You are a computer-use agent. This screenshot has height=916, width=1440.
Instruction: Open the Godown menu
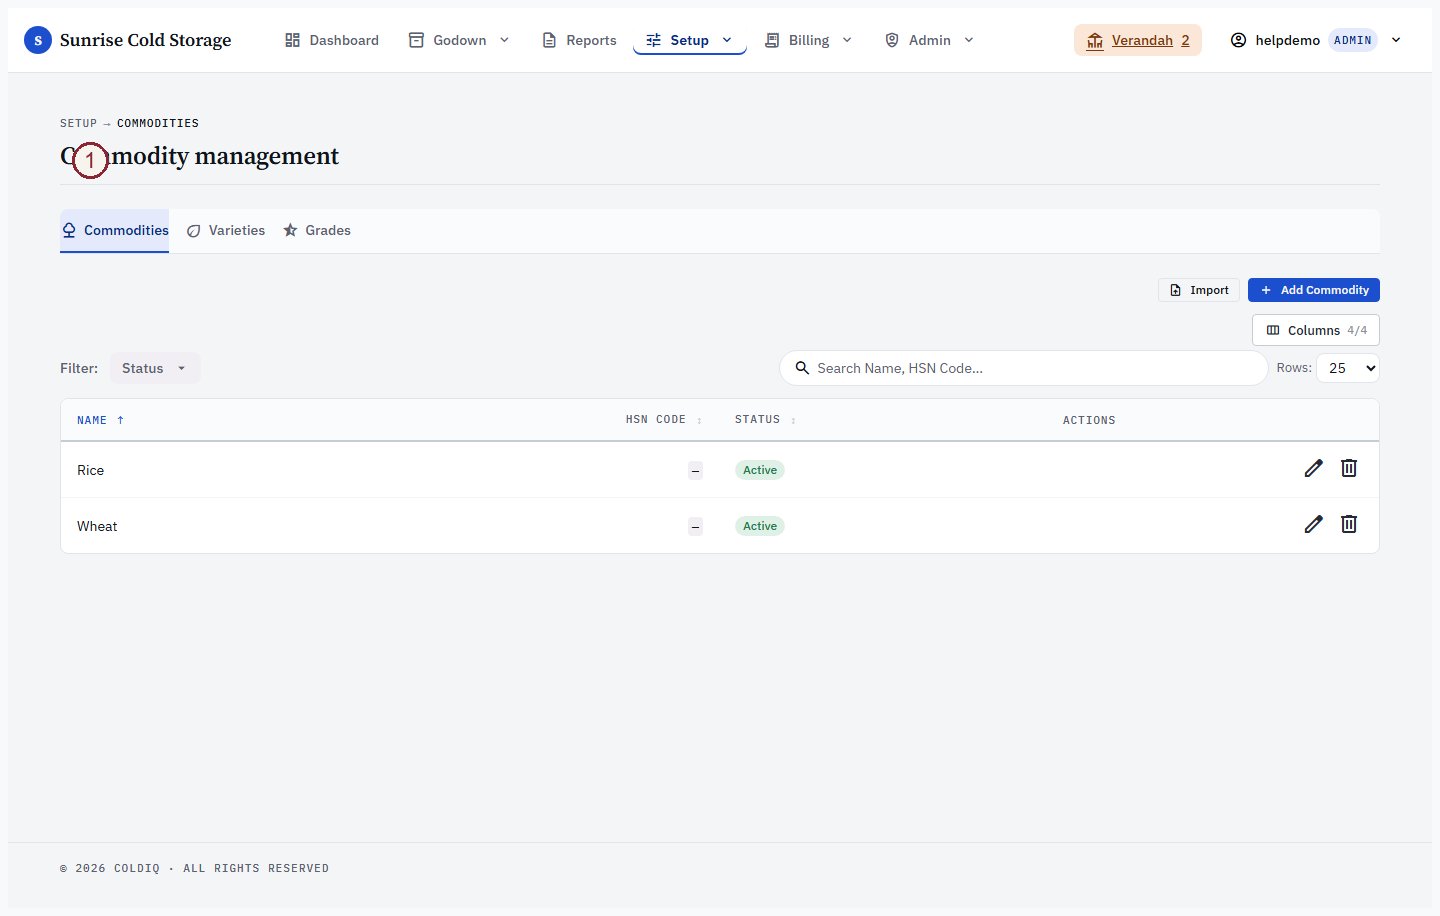point(459,40)
